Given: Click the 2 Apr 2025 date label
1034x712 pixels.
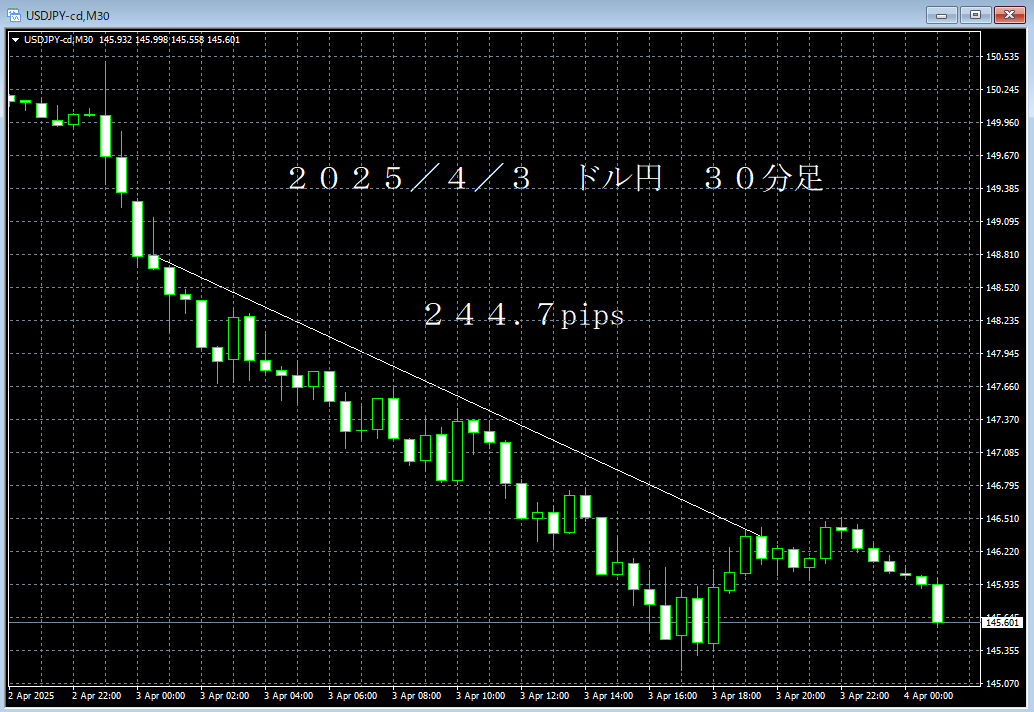Looking at the screenshot, I should [x=30, y=695].
